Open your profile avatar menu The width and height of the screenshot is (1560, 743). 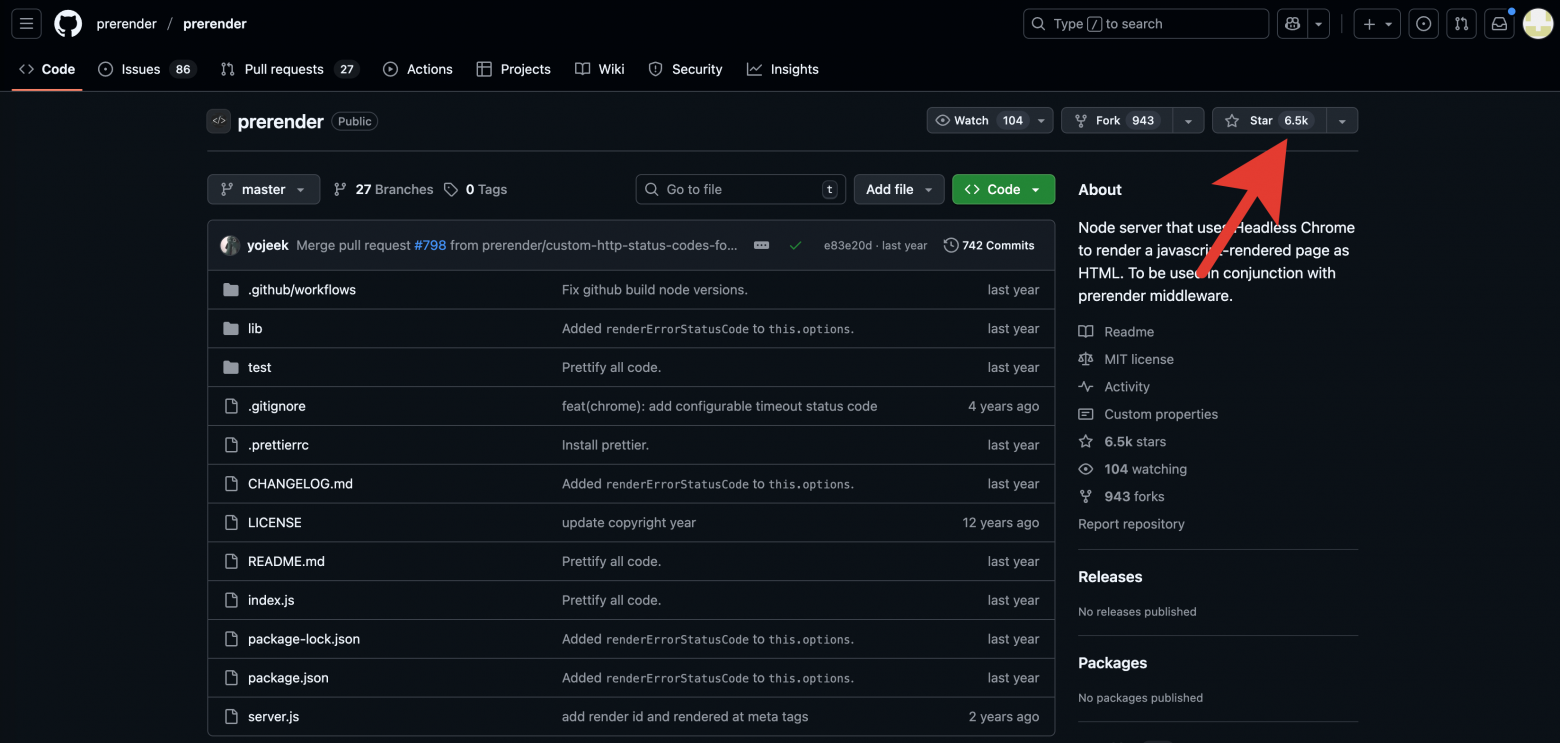1537,23
